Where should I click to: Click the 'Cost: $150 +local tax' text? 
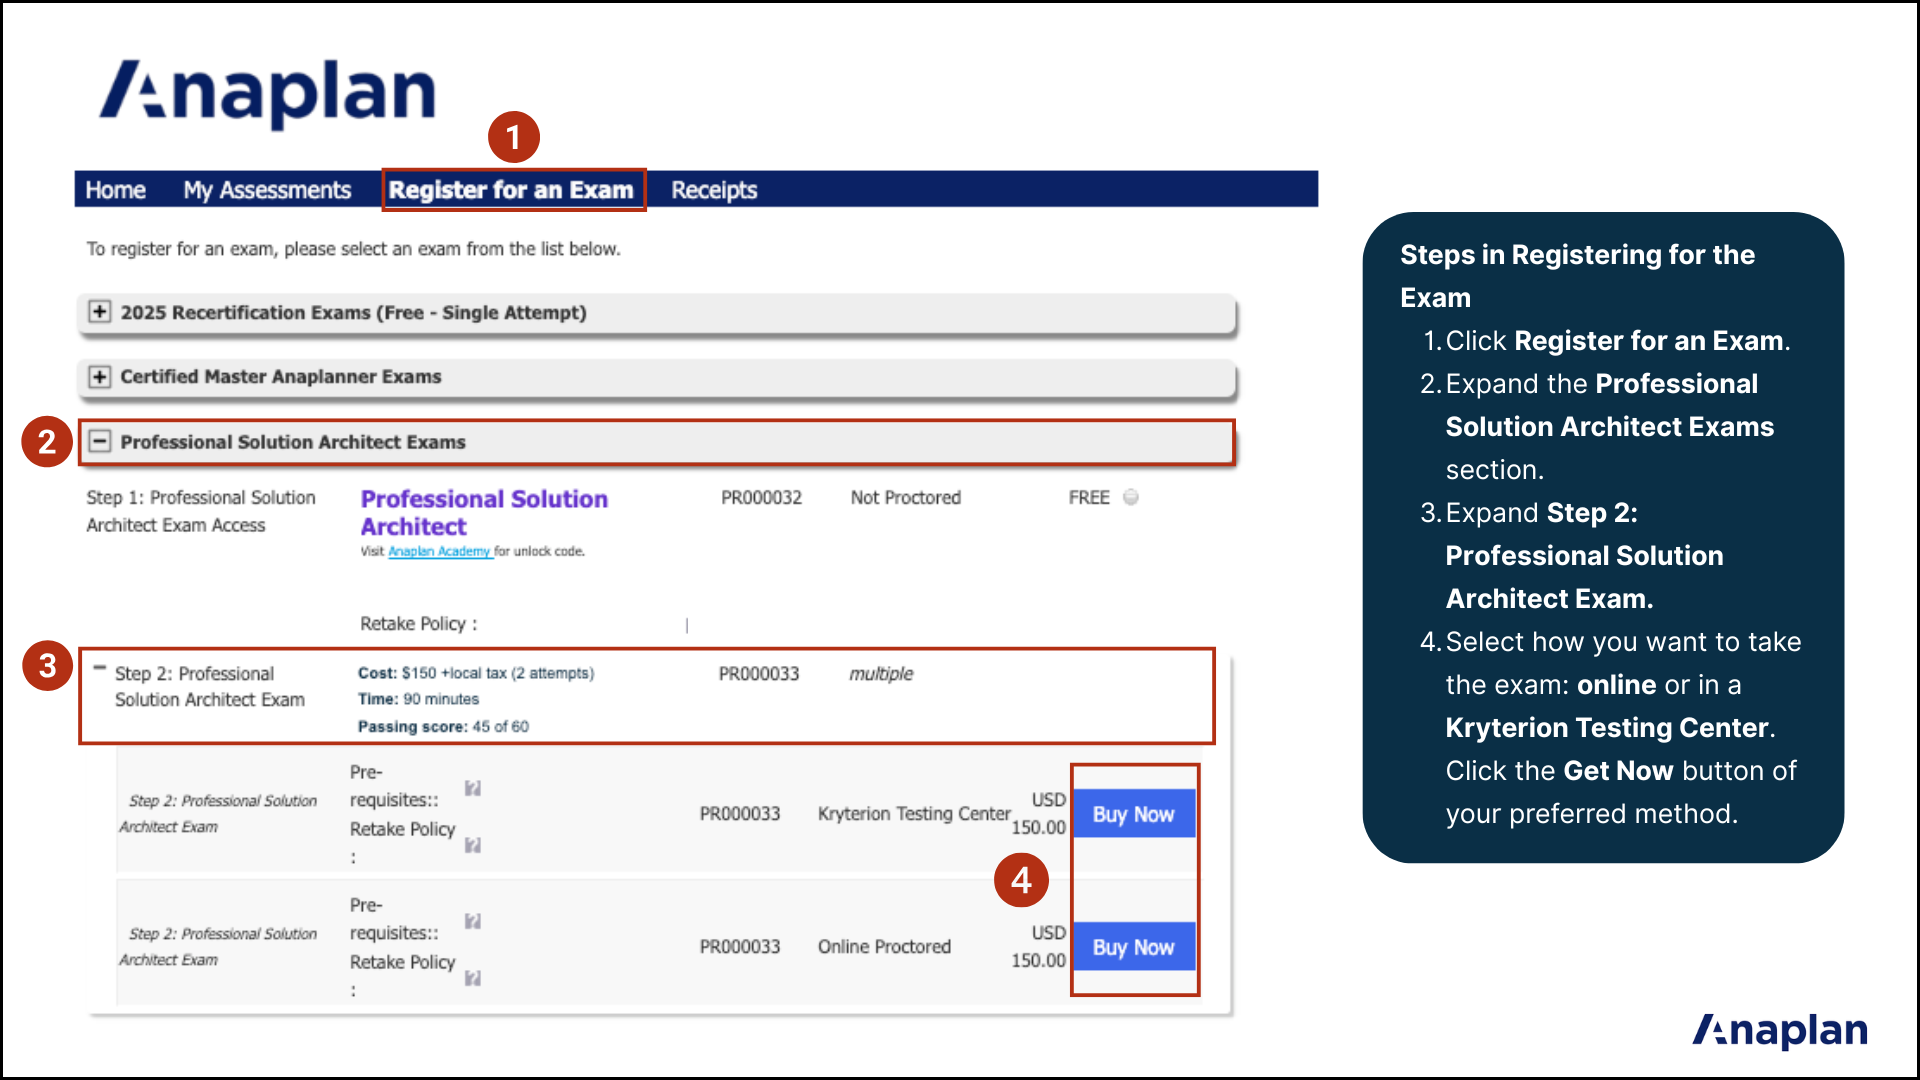pos(476,673)
